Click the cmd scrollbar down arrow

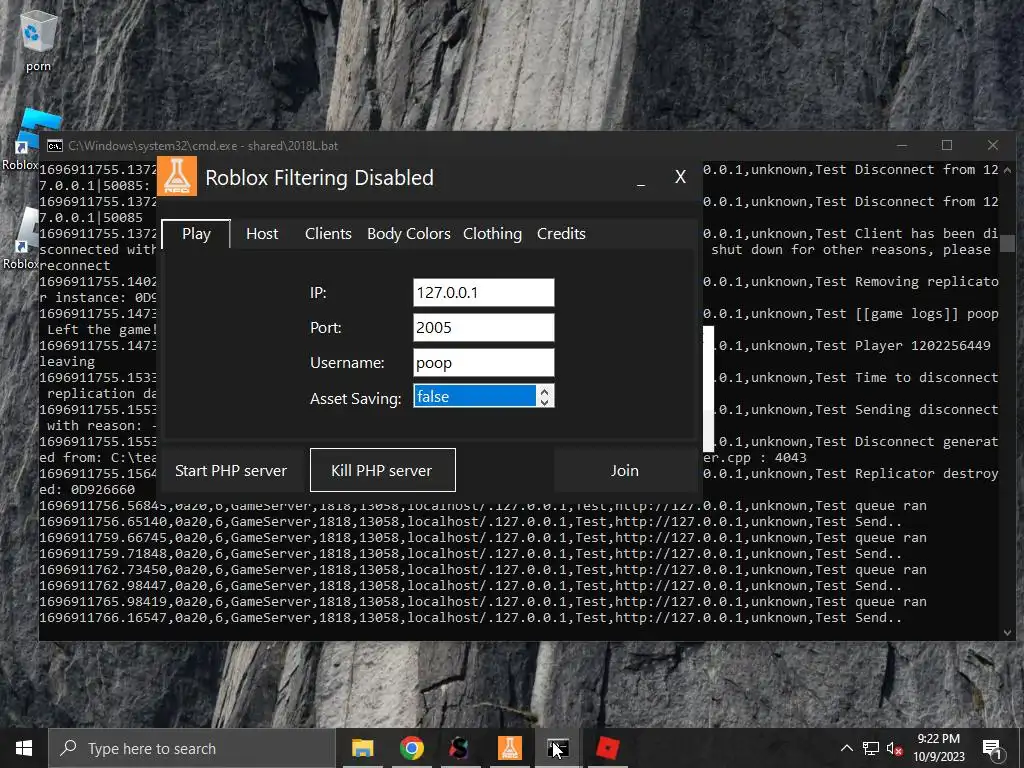(1008, 632)
